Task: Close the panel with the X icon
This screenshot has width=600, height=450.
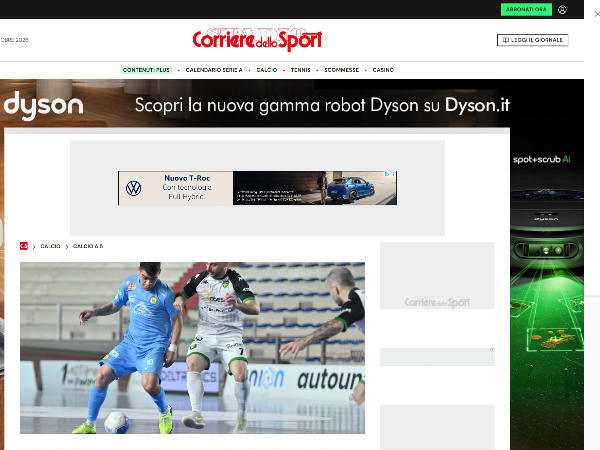Action: tap(597, 14)
